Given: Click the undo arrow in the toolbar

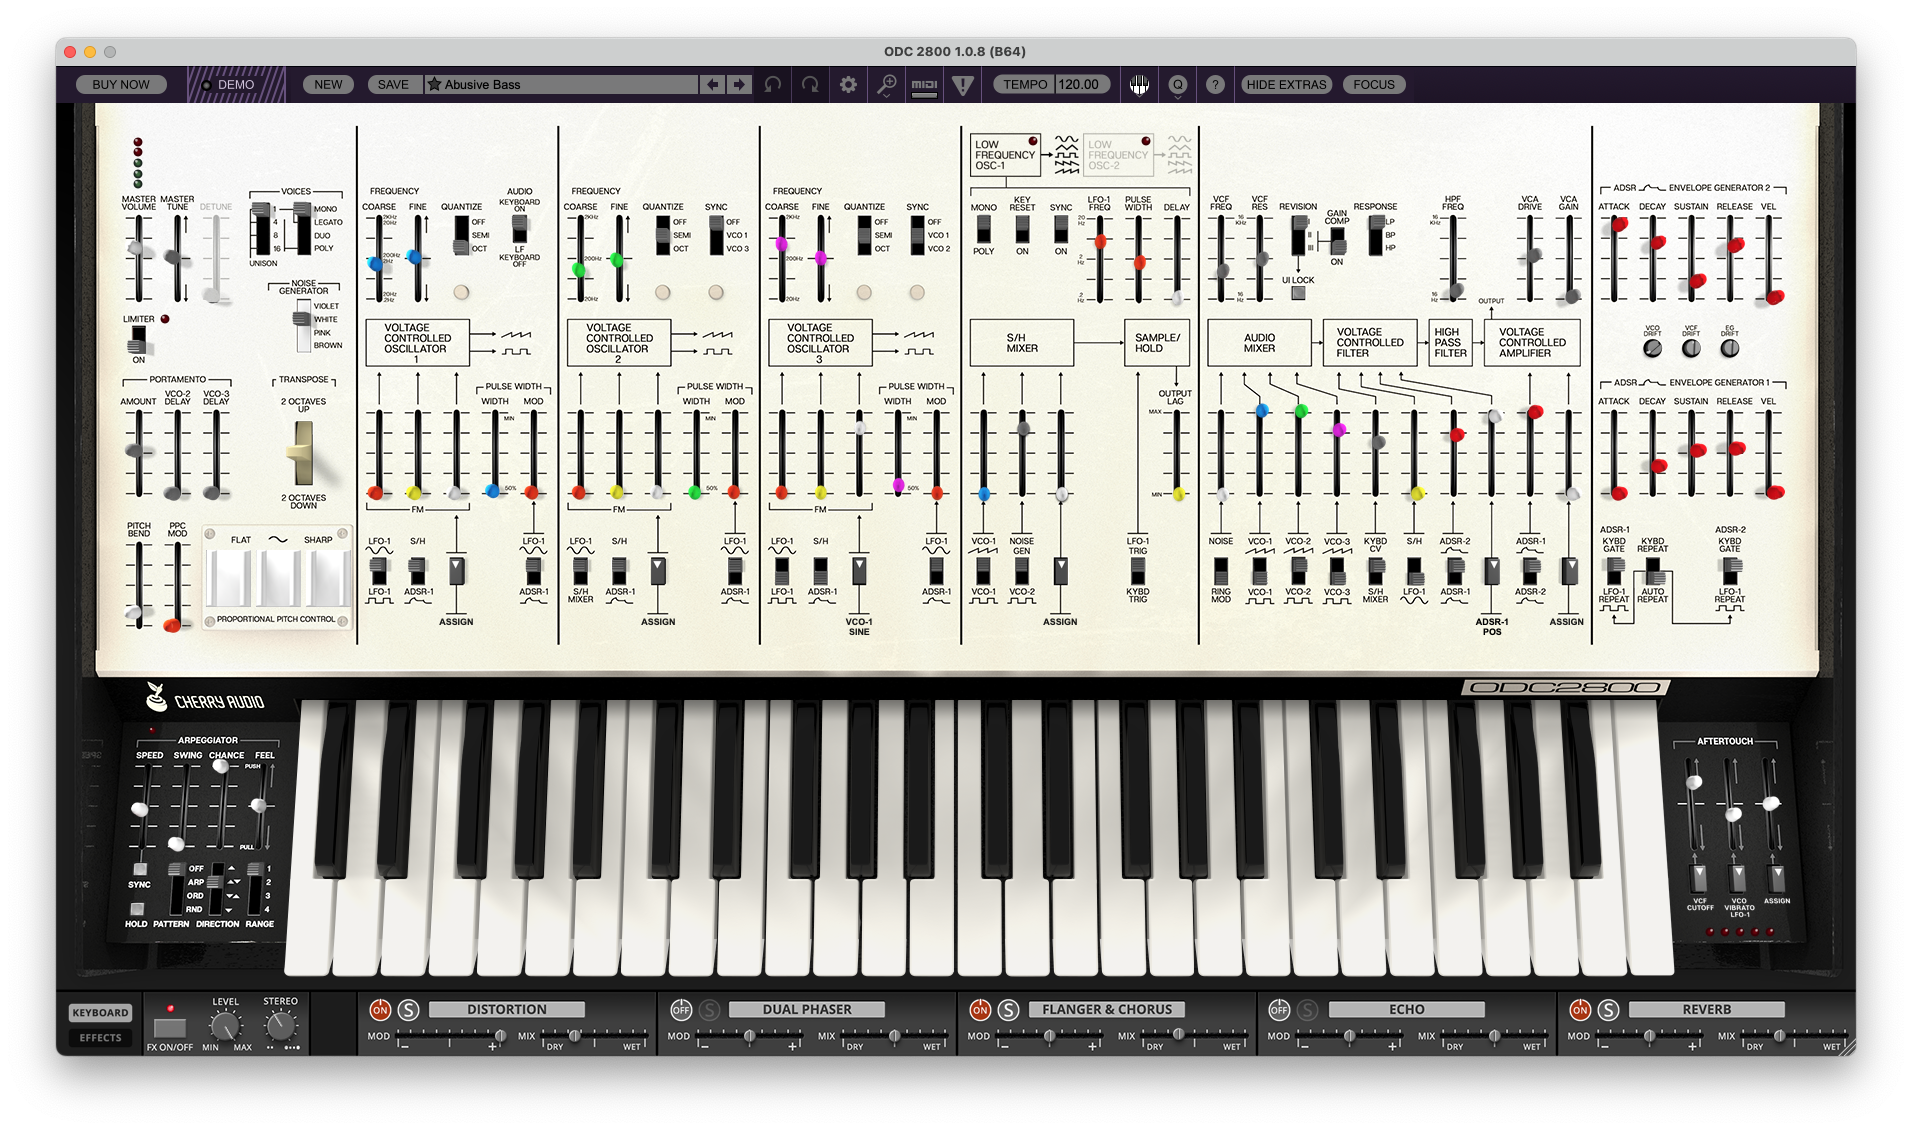Looking at the screenshot, I should click(773, 85).
